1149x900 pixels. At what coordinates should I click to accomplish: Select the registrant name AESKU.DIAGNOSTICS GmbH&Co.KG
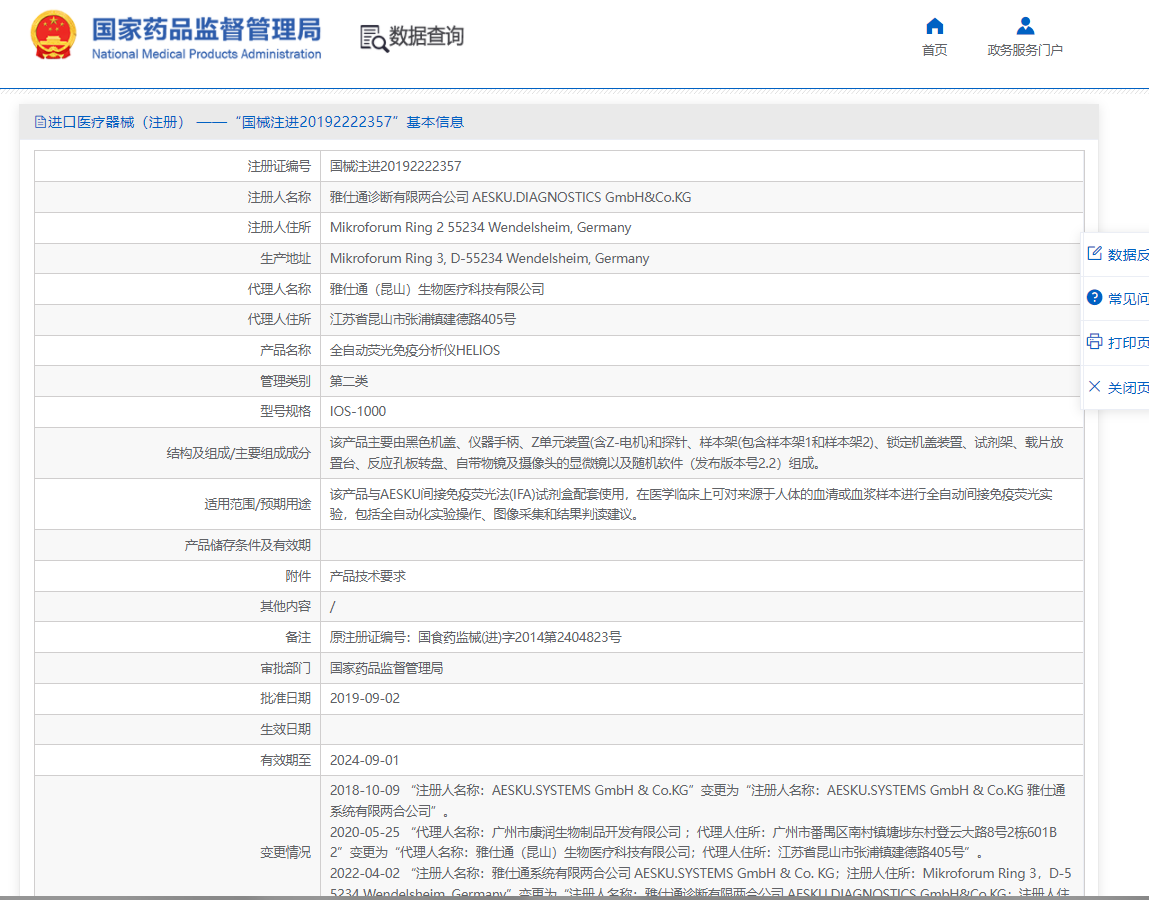click(582, 197)
